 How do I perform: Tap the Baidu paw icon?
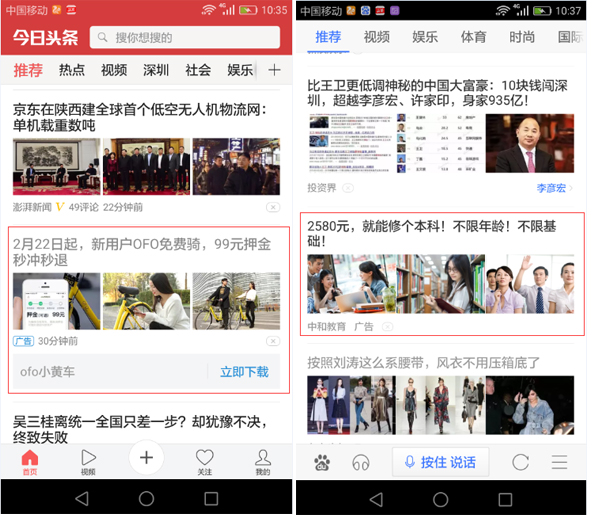click(322, 462)
